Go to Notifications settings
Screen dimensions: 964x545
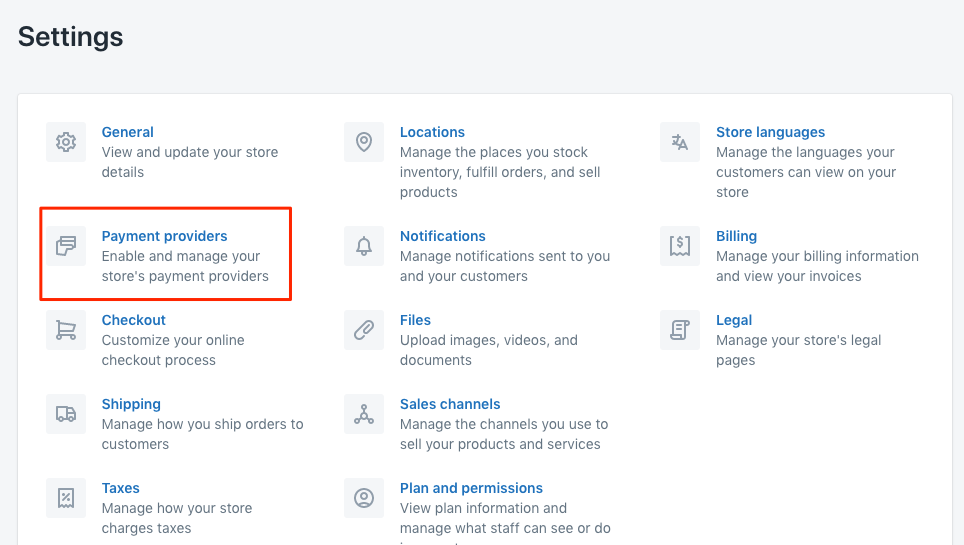pos(443,236)
